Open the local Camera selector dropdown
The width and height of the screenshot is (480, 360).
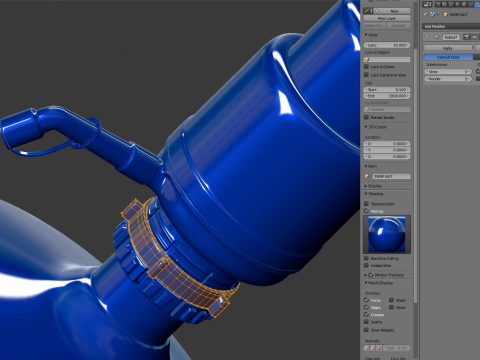[387, 109]
